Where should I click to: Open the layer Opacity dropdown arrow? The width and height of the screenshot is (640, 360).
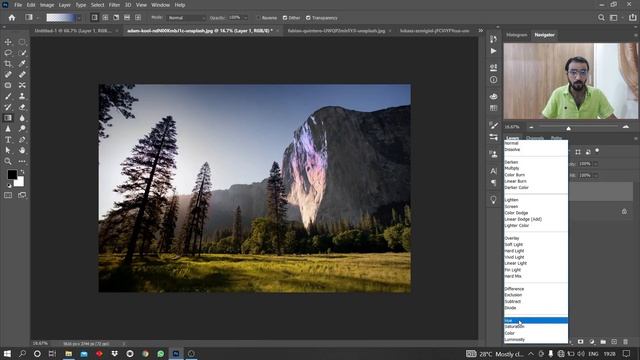tap(596, 164)
